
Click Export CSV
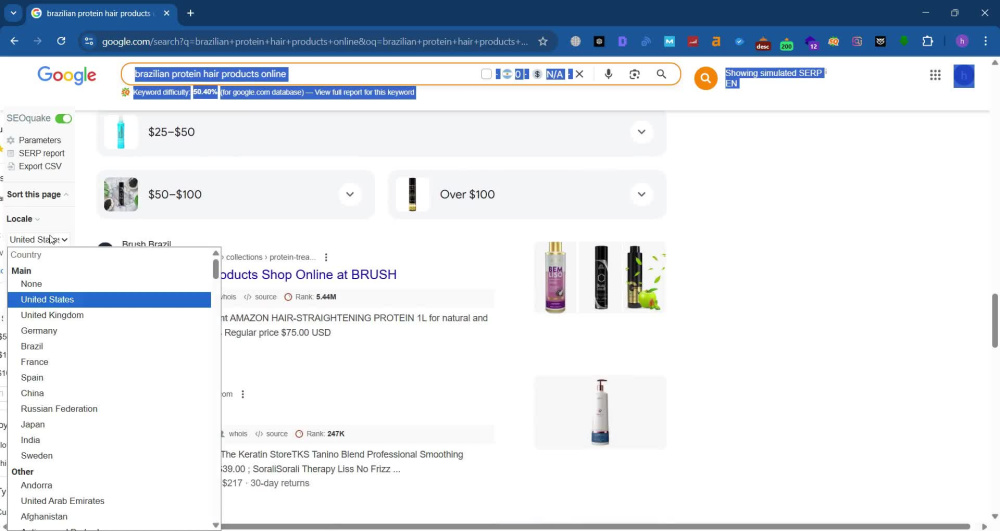click(x=40, y=166)
